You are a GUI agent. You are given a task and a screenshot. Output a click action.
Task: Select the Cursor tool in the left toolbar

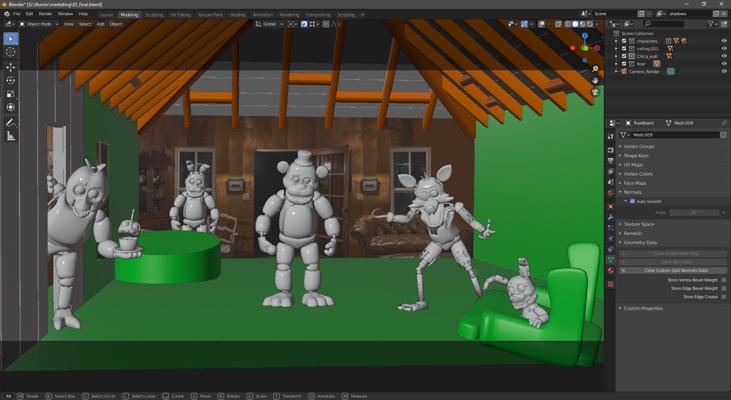tap(10, 52)
